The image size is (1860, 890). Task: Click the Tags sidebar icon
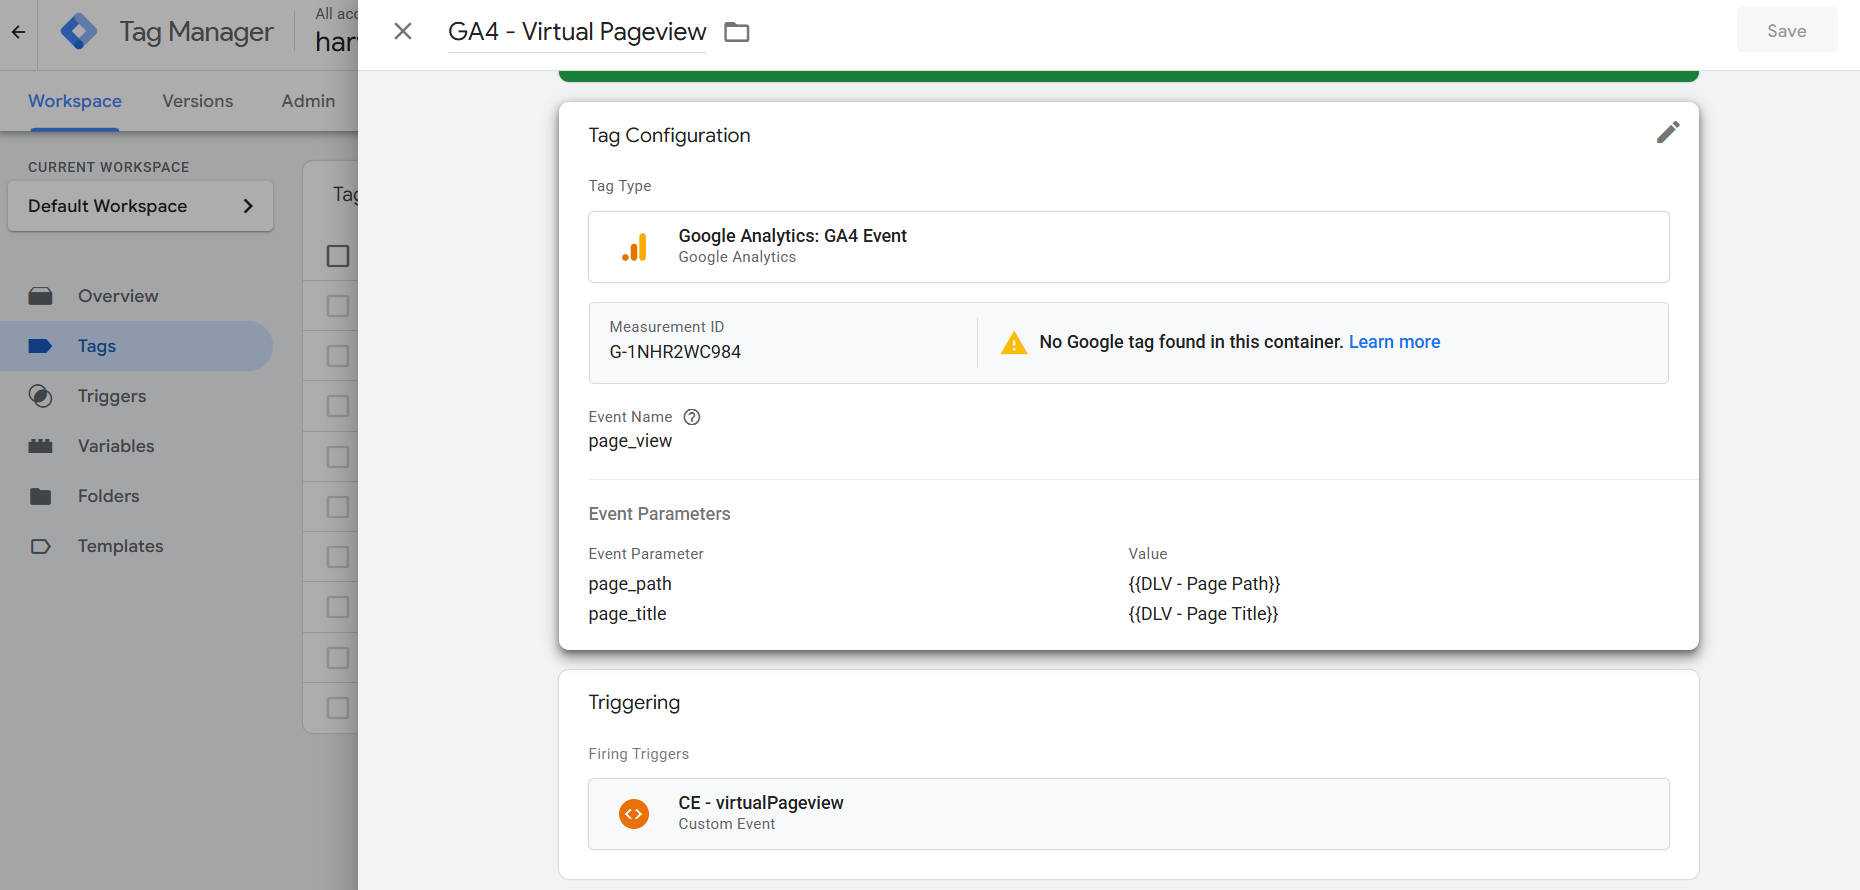tap(40, 346)
